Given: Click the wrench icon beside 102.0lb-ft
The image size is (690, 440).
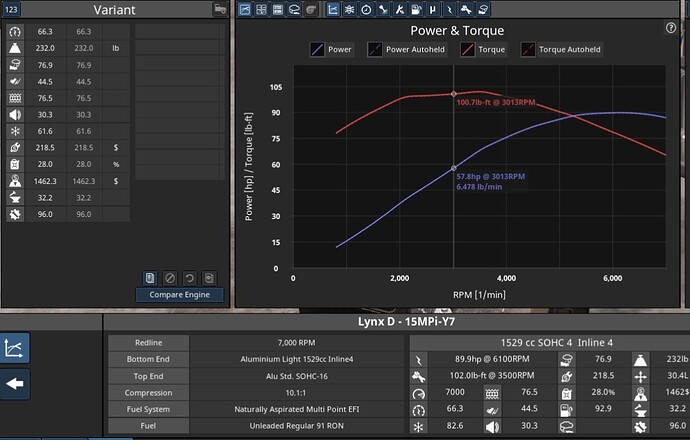Looking at the screenshot, I should [418, 377].
